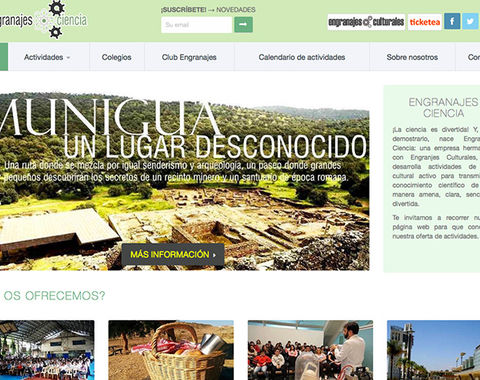Open Calendario de actividades
This screenshot has height=380, width=480.
(x=302, y=57)
